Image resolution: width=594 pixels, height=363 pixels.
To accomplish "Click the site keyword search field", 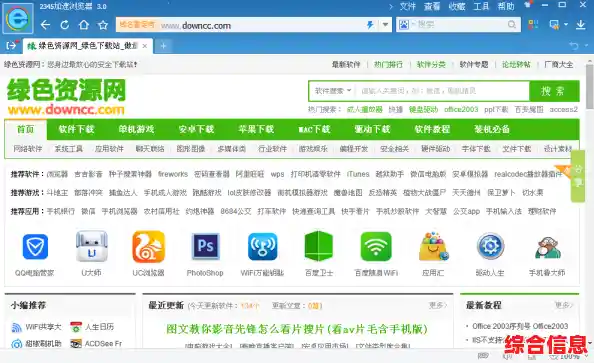I will (x=442, y=91).
